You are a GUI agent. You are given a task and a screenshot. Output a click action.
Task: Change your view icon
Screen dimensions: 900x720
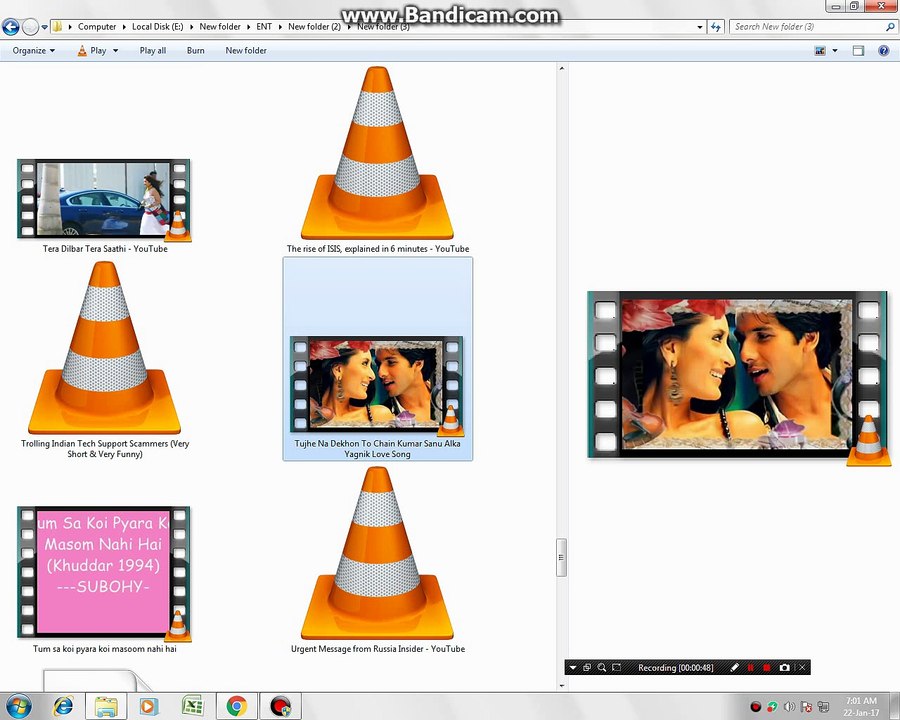pyautogui.click(x=820, y=51)
